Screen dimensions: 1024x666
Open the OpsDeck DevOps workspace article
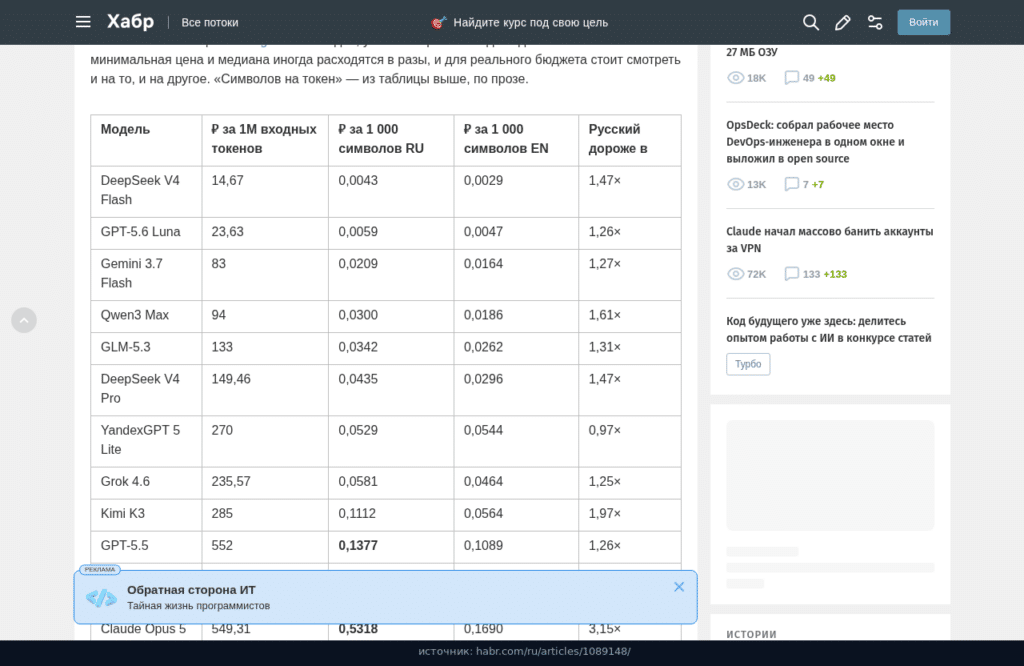coord(815,142)
